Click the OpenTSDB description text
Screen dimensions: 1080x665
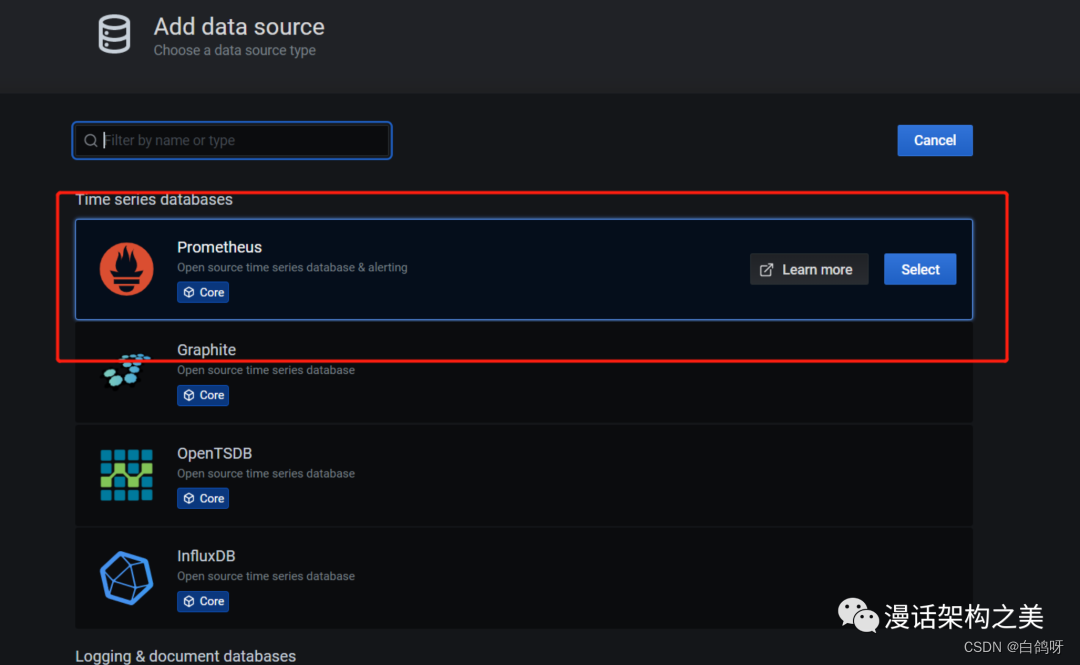tap(266, 473)
